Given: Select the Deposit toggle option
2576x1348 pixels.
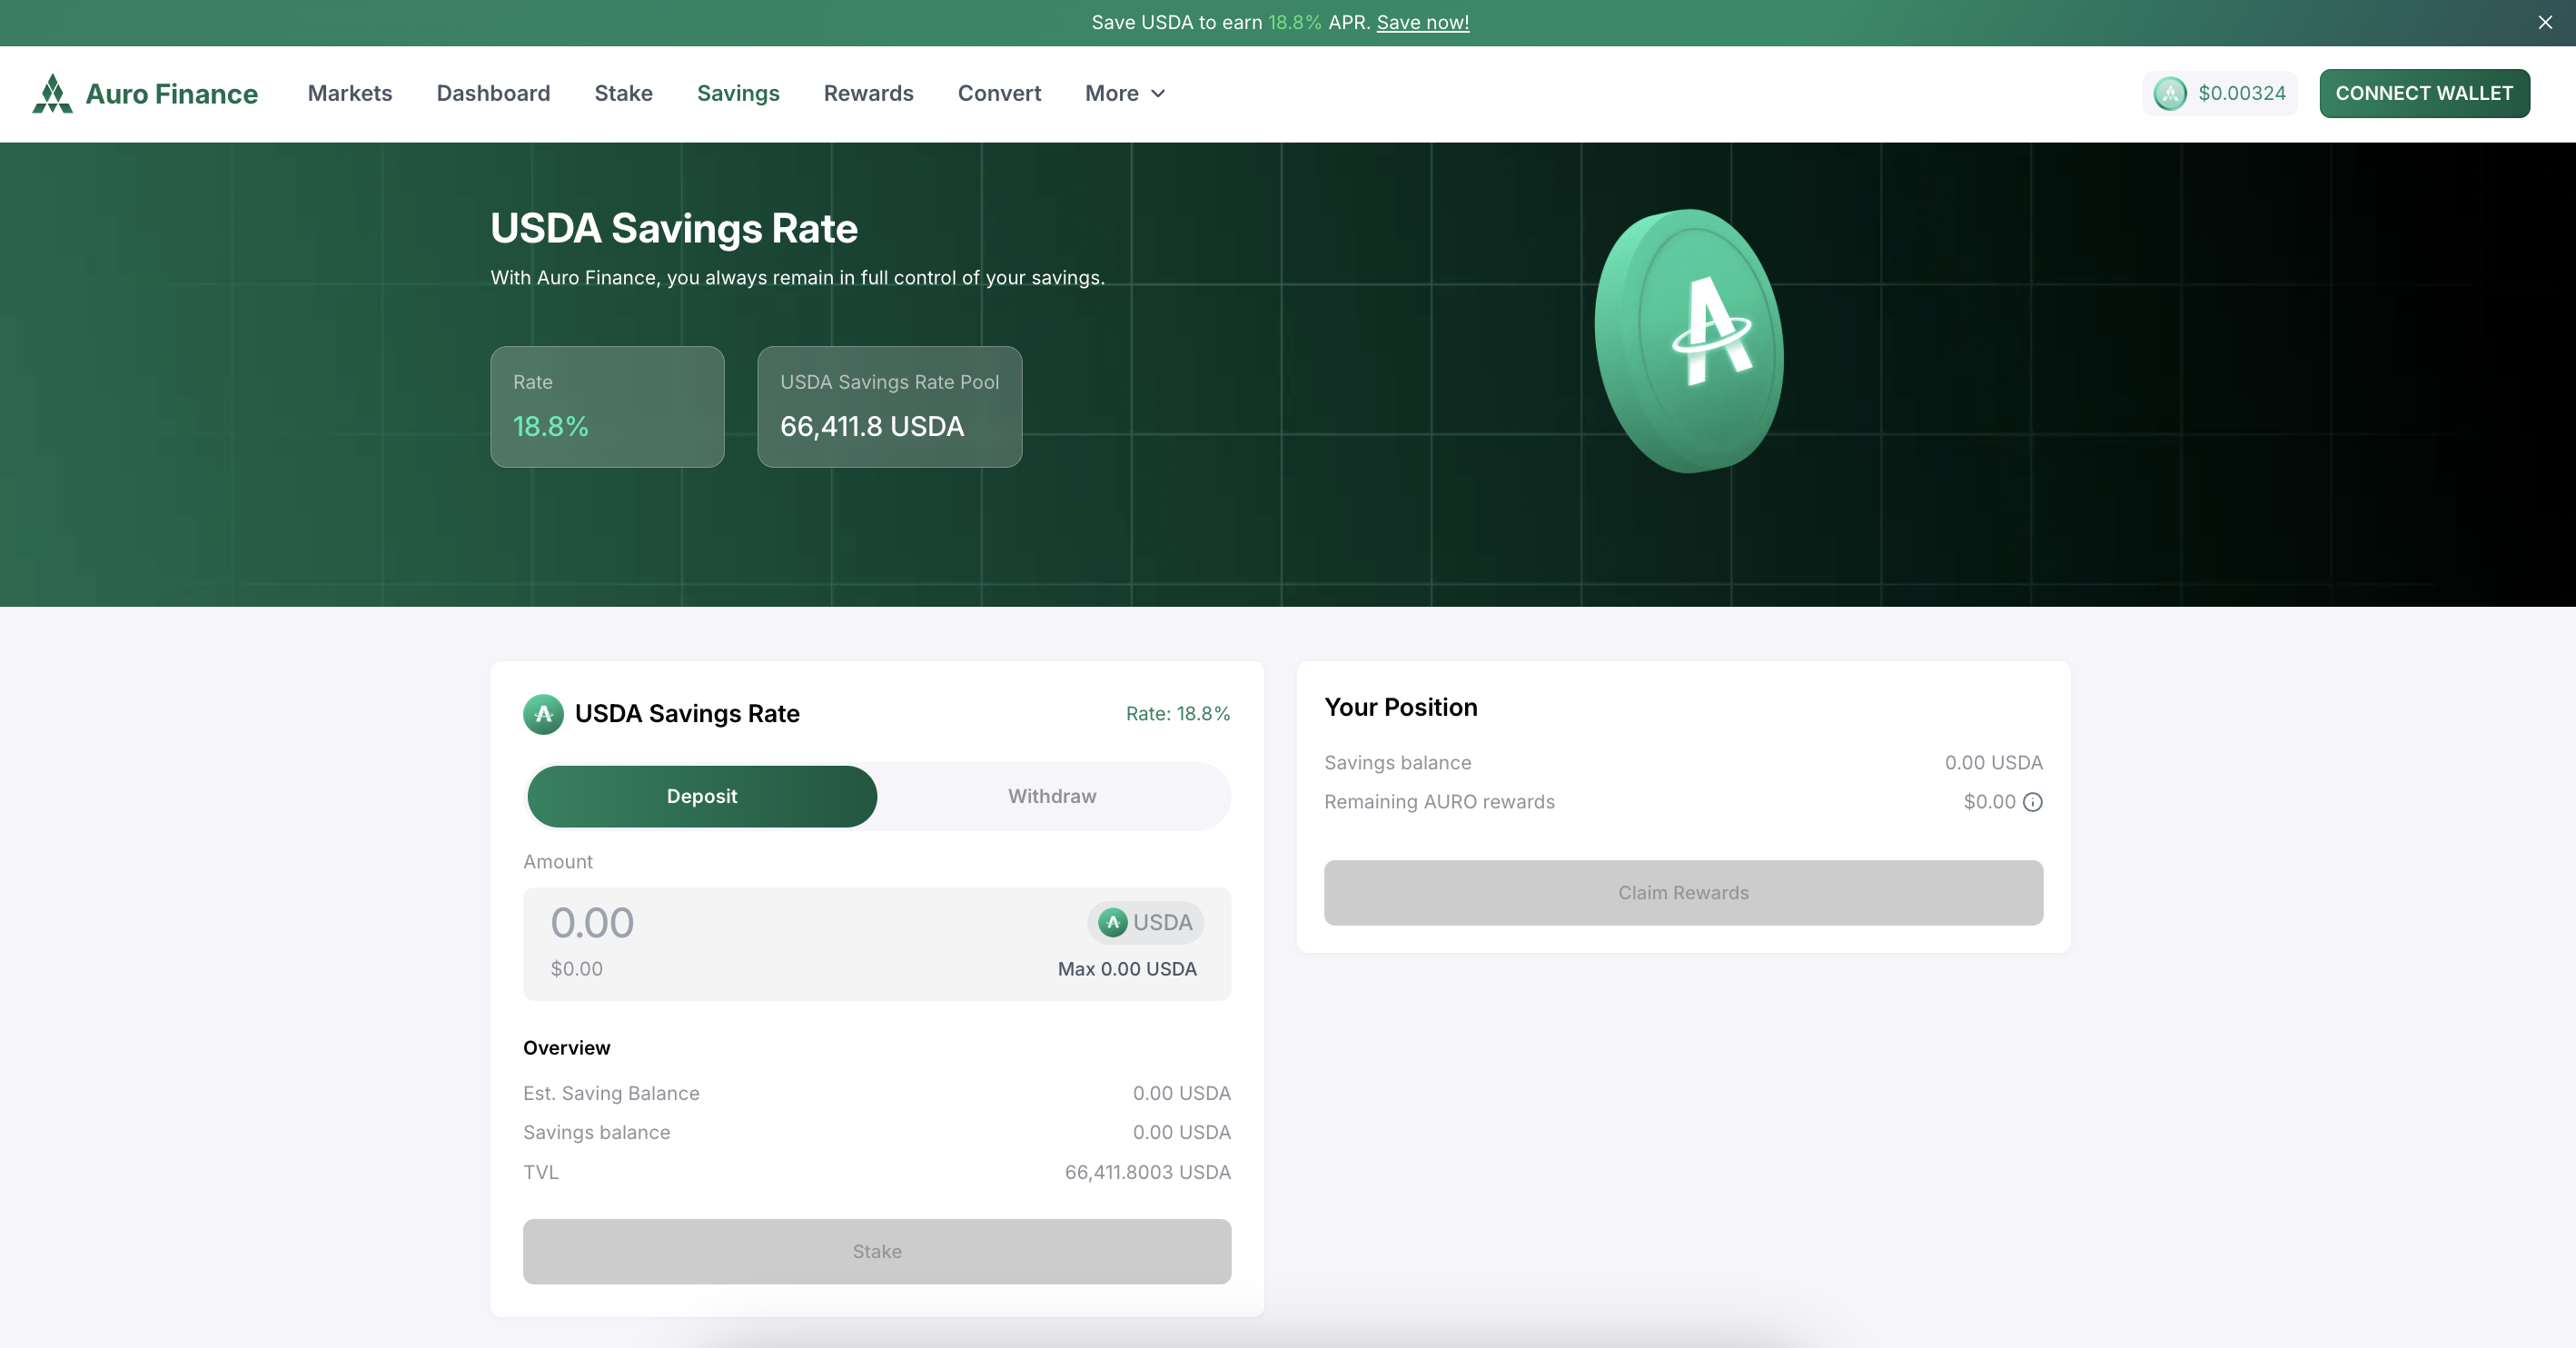Looking at the screenshot, I should tap(702, 796).
